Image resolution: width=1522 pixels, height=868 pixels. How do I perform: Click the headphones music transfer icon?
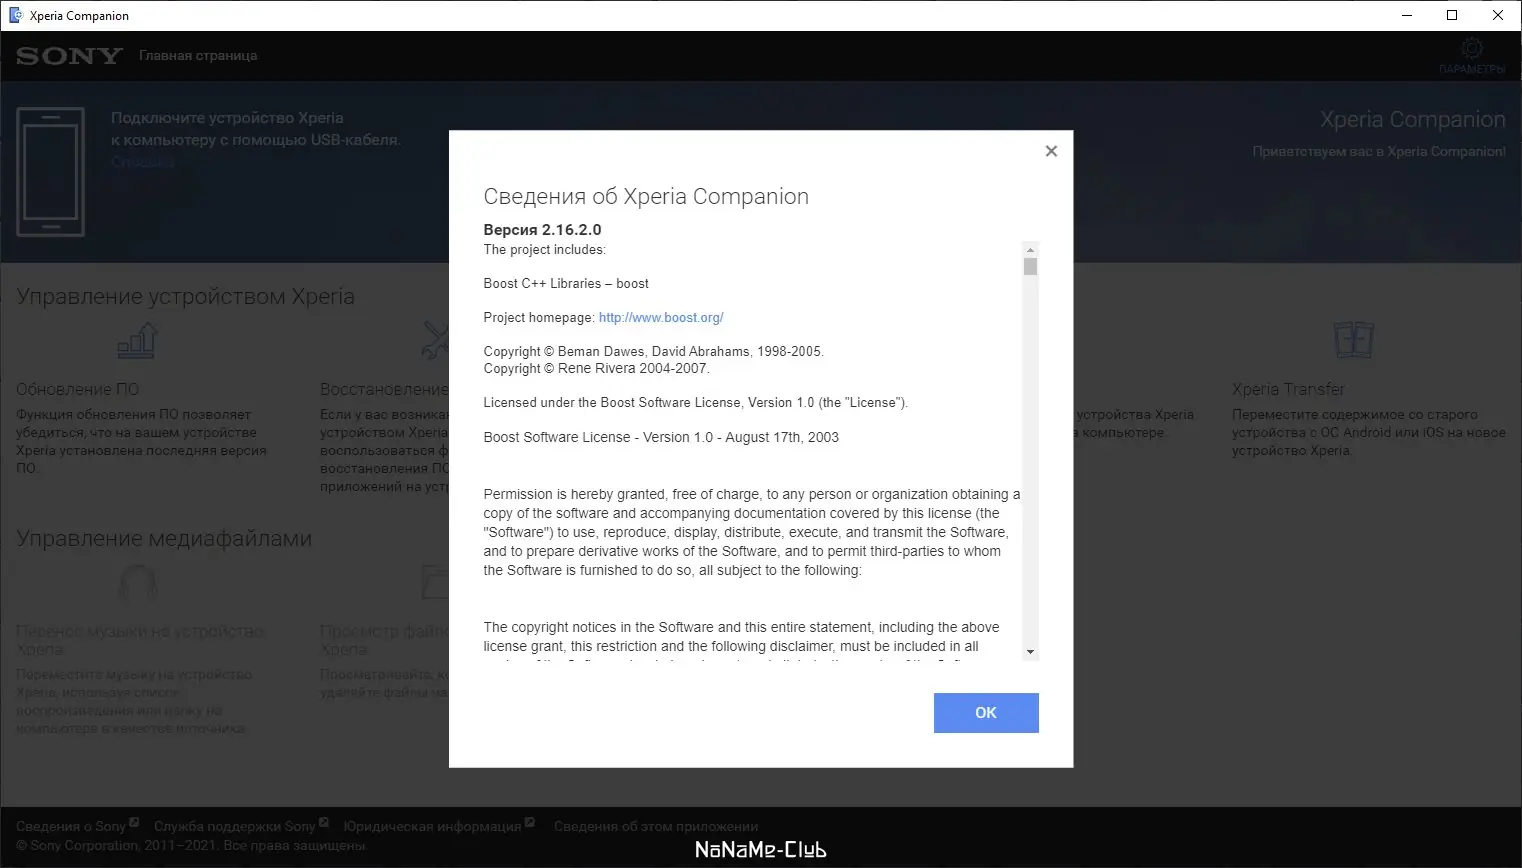point(137,583)
